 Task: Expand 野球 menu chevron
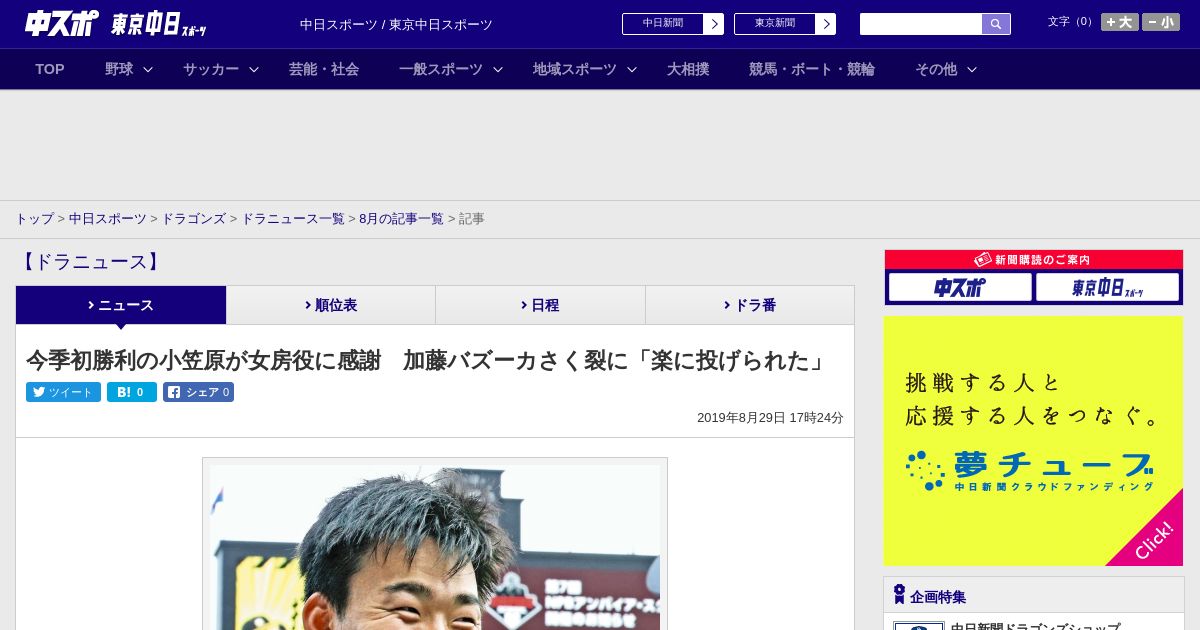tap(148, 69)
